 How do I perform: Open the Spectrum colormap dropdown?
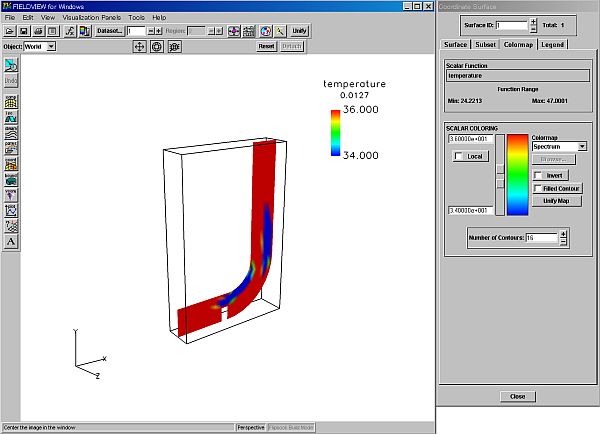click(582, 146)
